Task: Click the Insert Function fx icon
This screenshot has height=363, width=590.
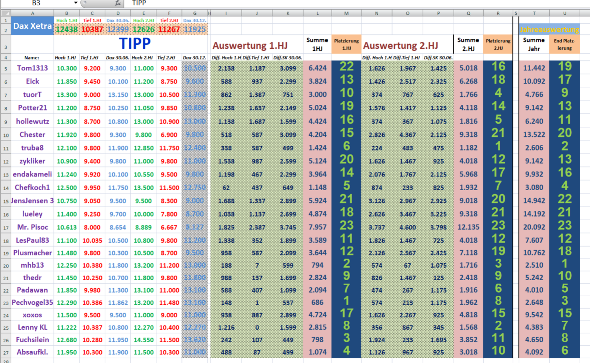Action: tap(118, 3)
